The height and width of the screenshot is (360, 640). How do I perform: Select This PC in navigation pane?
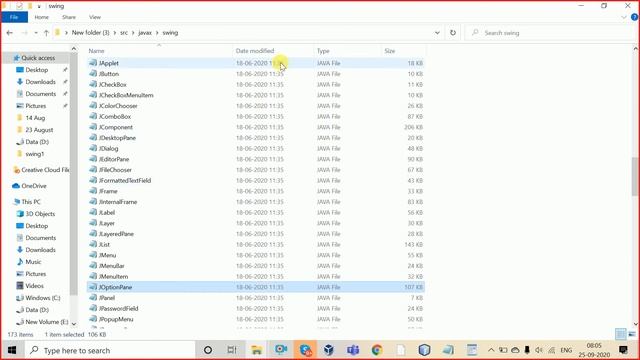(31, 202)
